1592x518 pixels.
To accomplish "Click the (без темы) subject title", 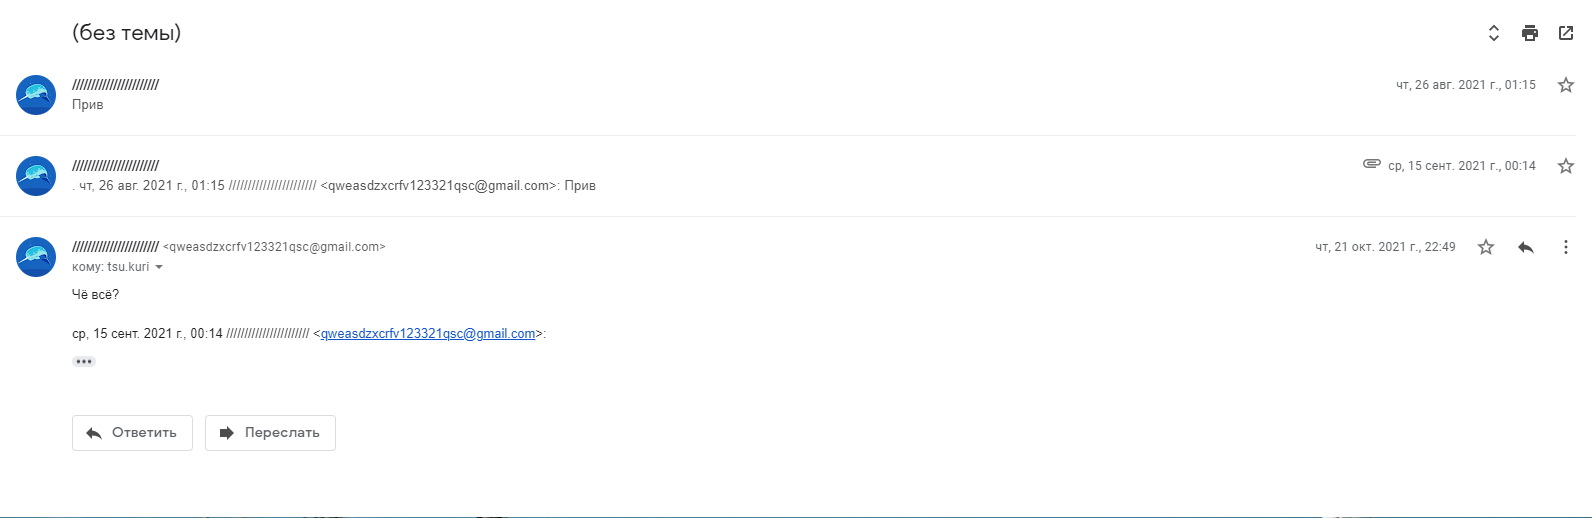I will (x=127, y=33).
